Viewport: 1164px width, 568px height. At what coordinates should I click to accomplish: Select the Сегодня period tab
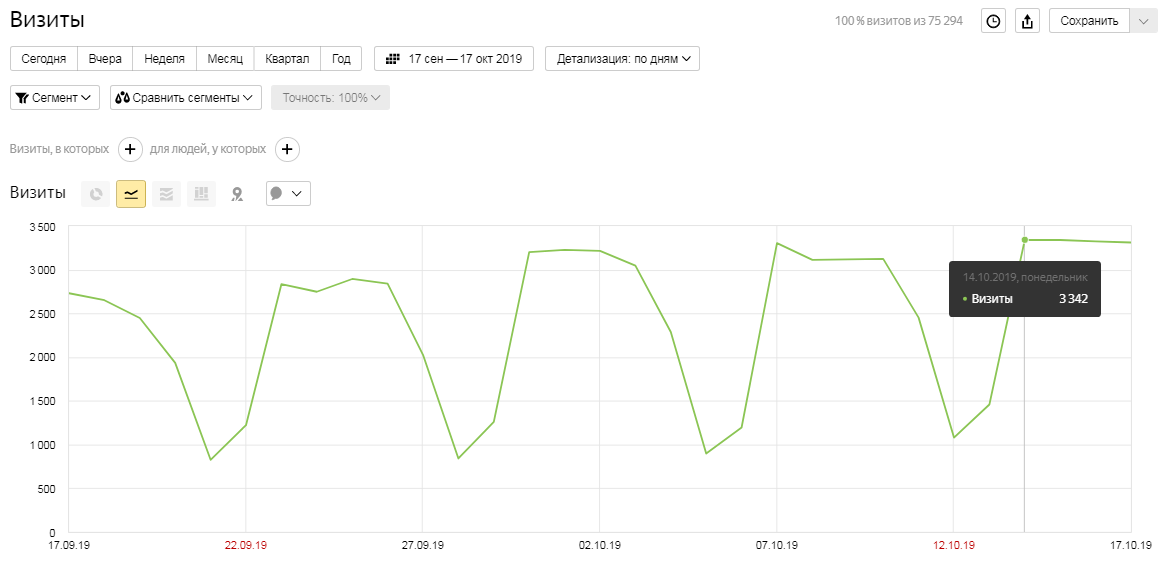click(43, 59)
